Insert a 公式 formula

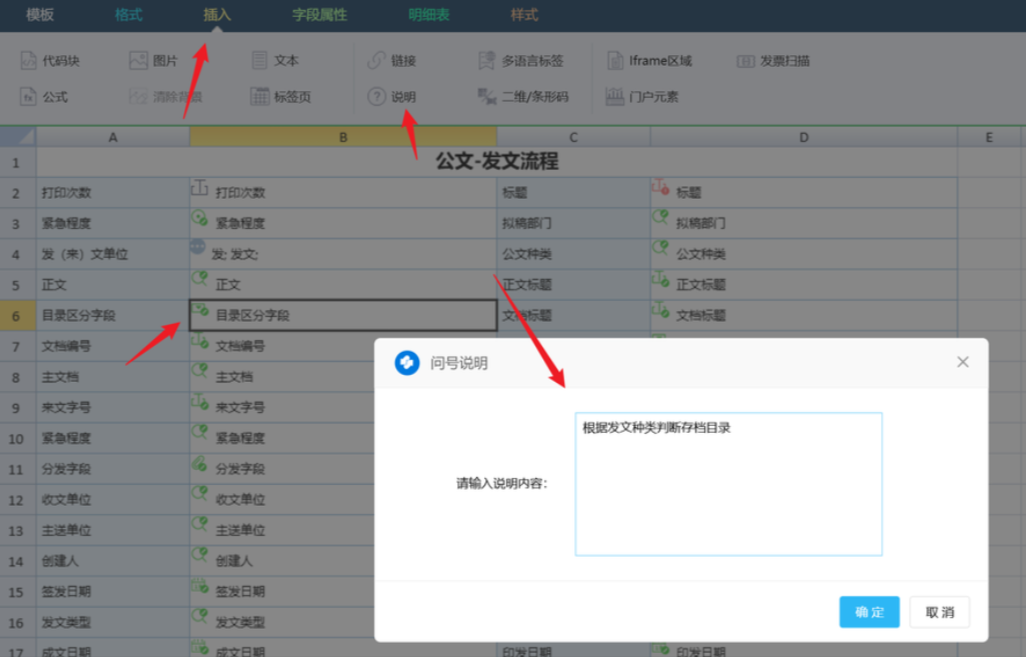click(44, 97)
